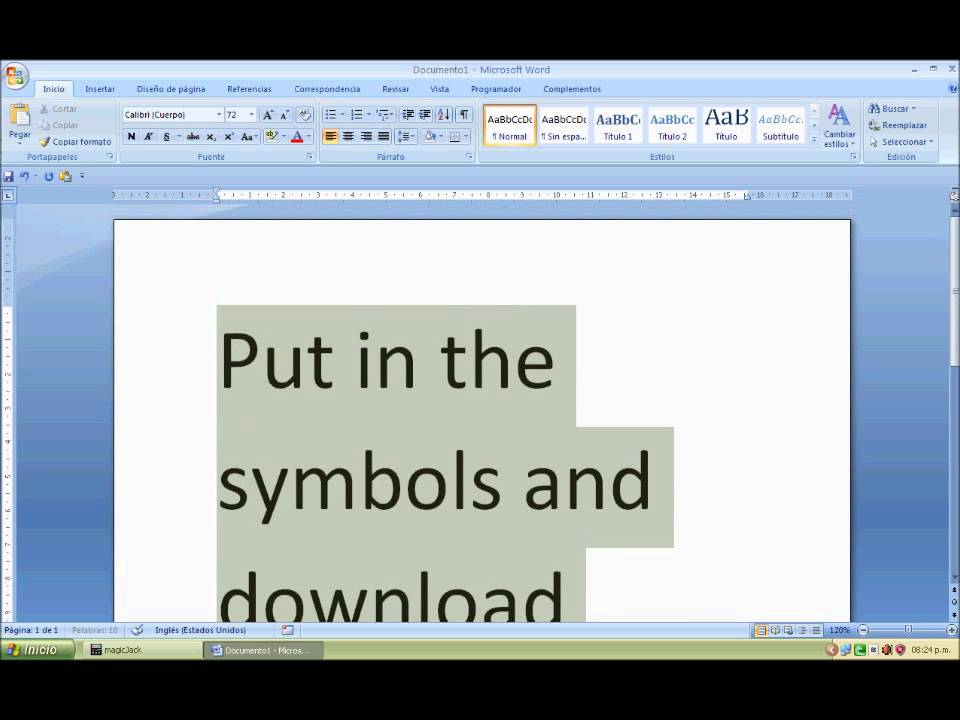Click the tab selector at ruler corner
Viewport: 960px width, 720px height.
(x=8, y=195)
